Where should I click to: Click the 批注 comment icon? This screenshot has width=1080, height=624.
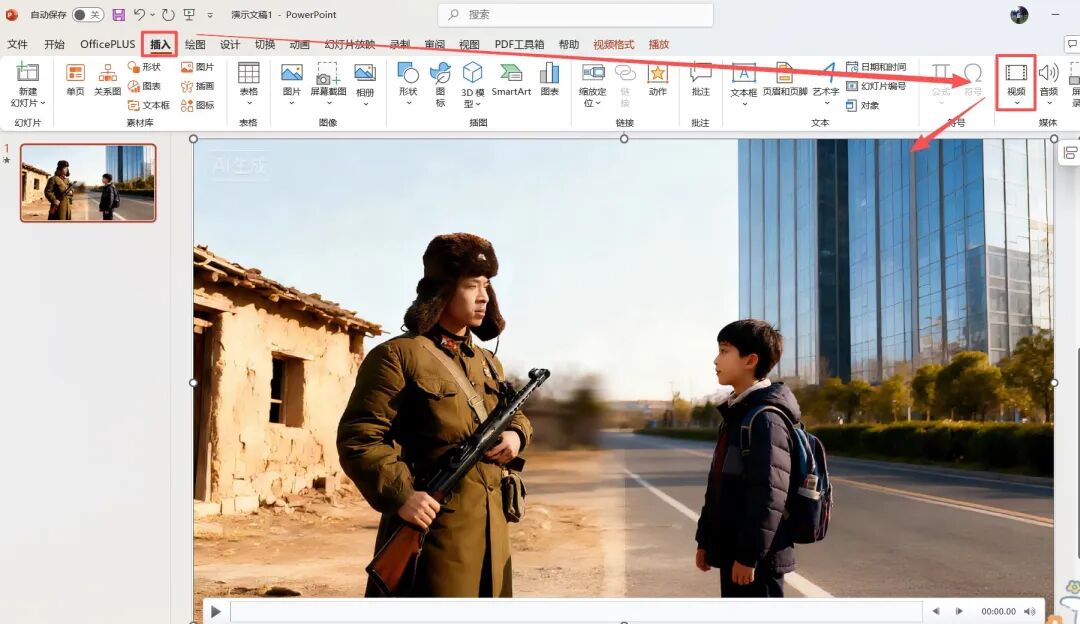click(x=700, y=80)
